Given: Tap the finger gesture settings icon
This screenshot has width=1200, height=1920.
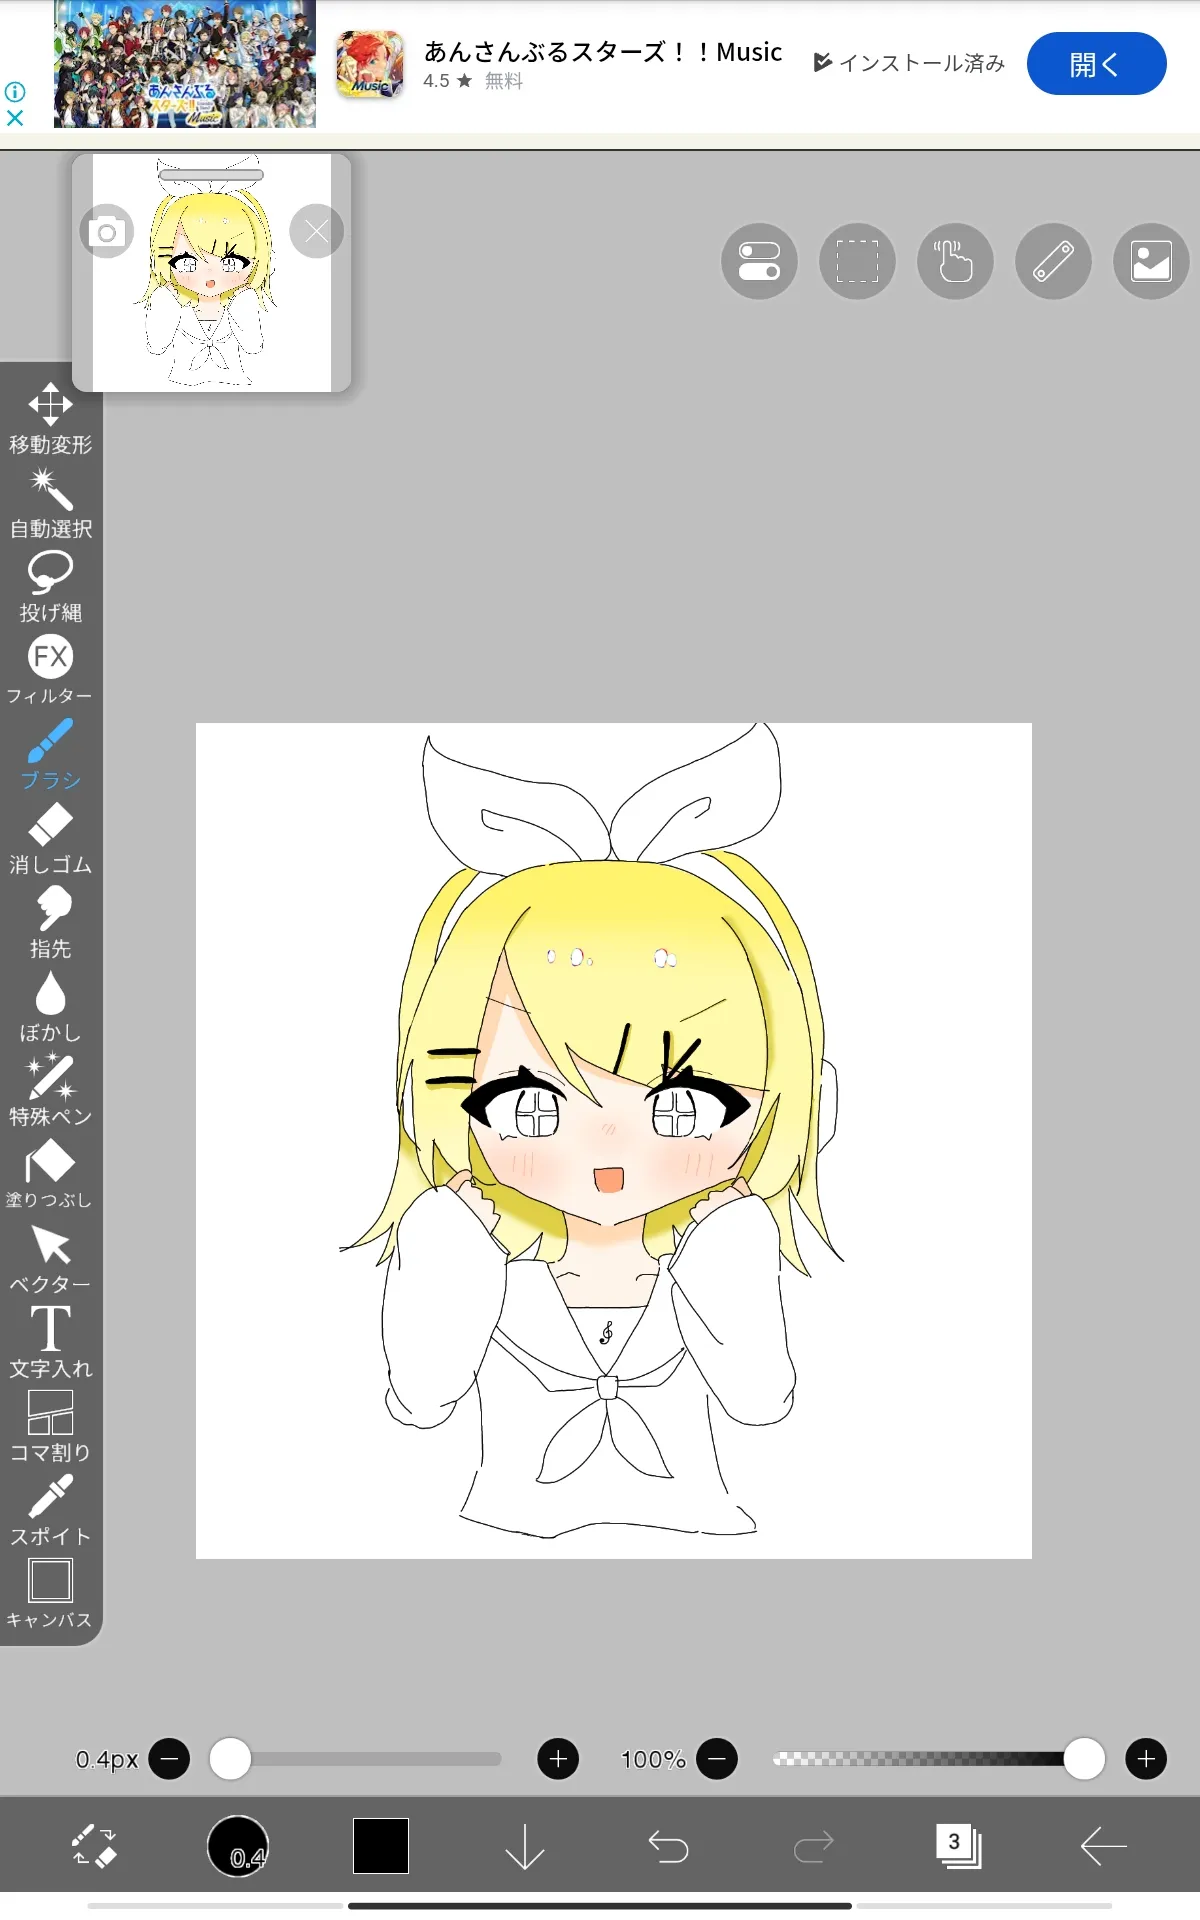Looking at the screenshot, I should 955,261.
